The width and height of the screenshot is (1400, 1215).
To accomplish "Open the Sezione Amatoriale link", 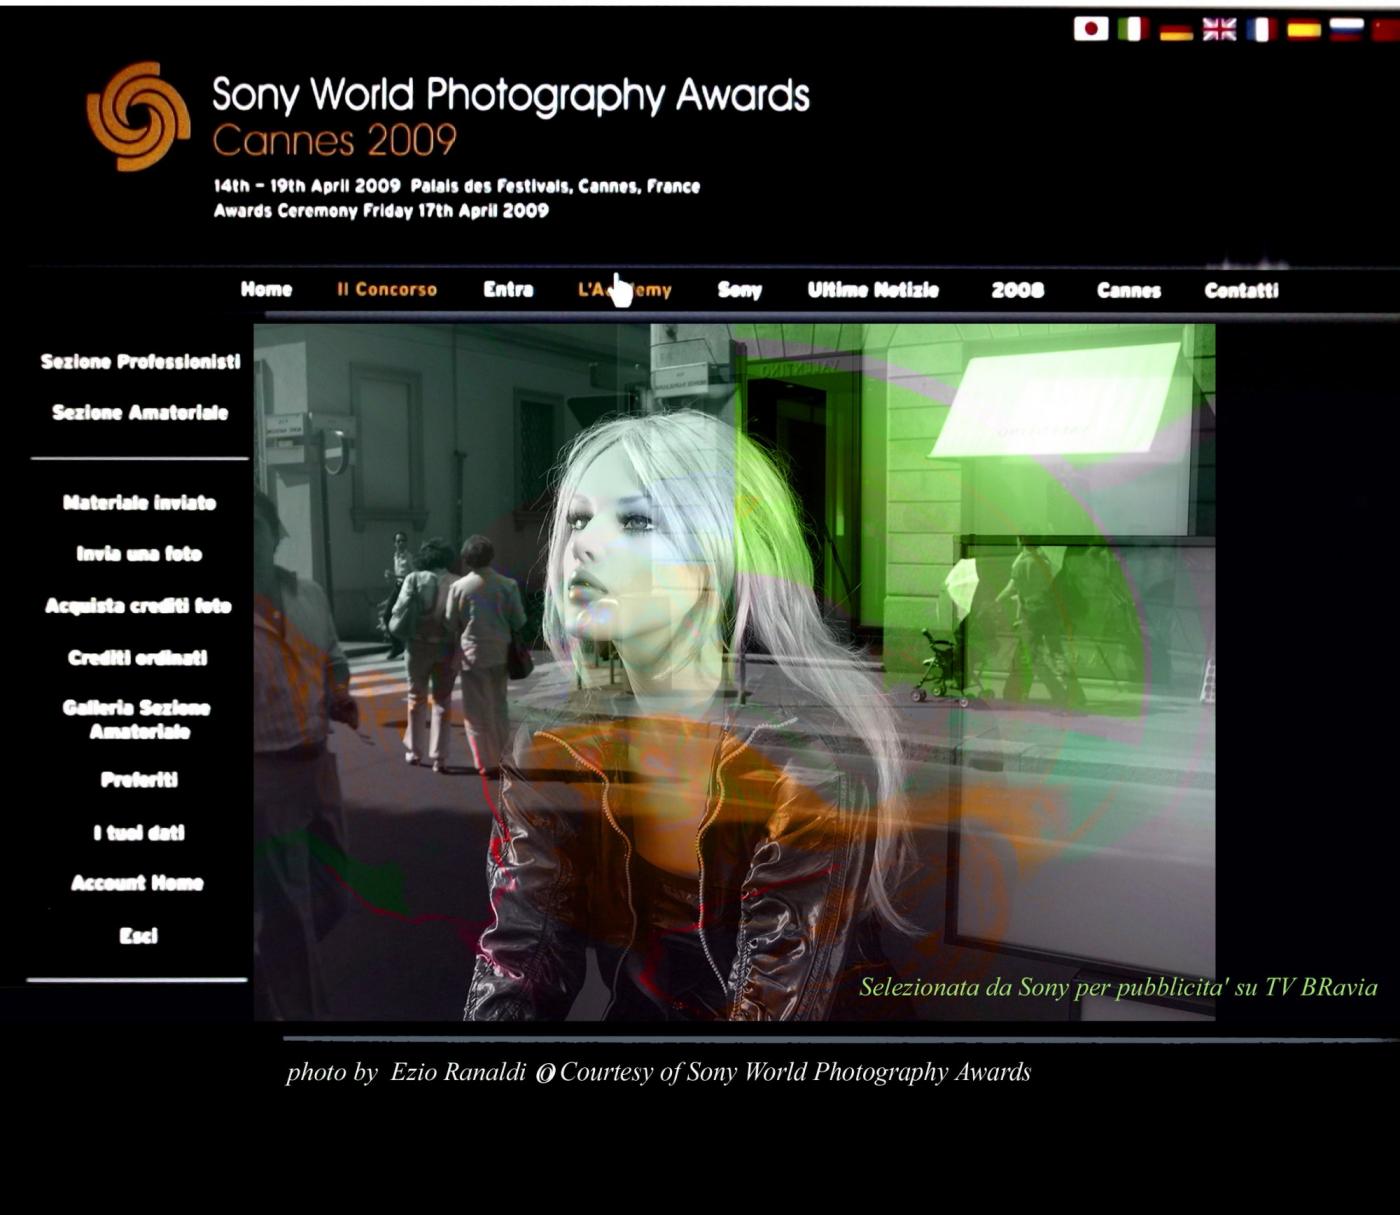I will (140, 413).
